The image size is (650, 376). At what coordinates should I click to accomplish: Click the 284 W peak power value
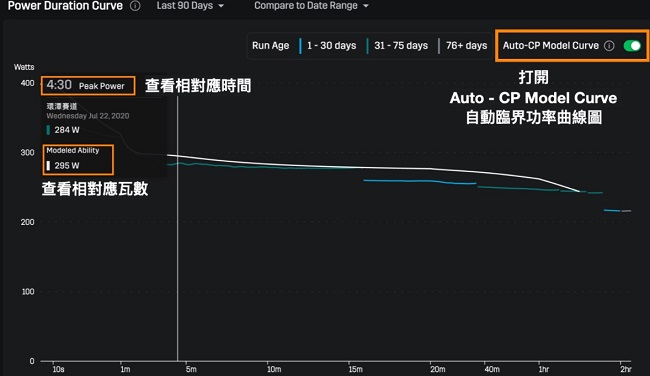67,130
